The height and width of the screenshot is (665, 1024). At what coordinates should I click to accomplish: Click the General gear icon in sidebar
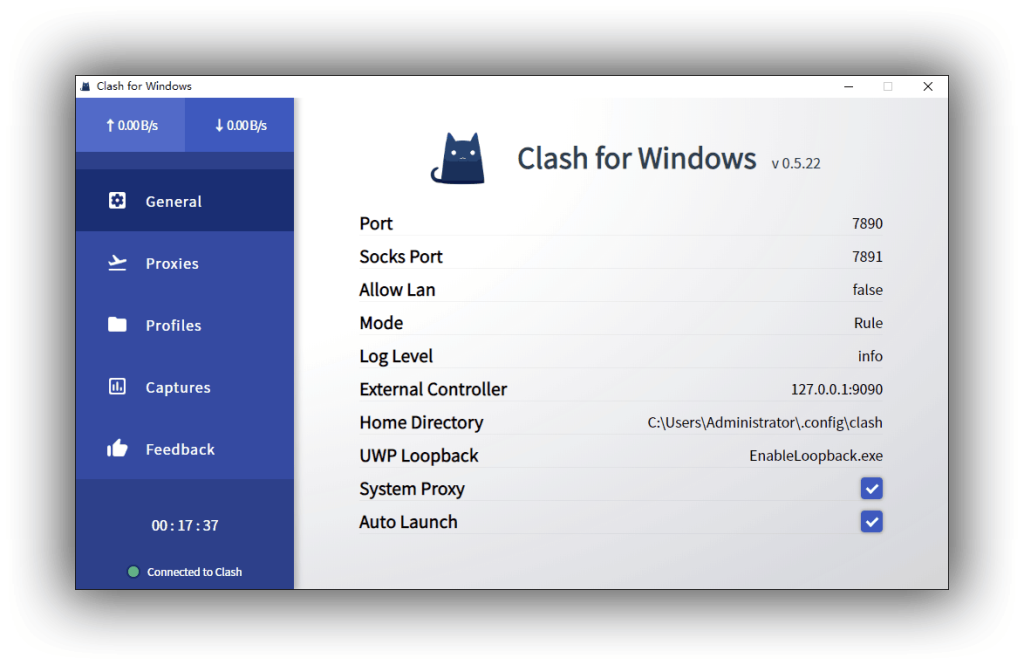tap(117, 201)
